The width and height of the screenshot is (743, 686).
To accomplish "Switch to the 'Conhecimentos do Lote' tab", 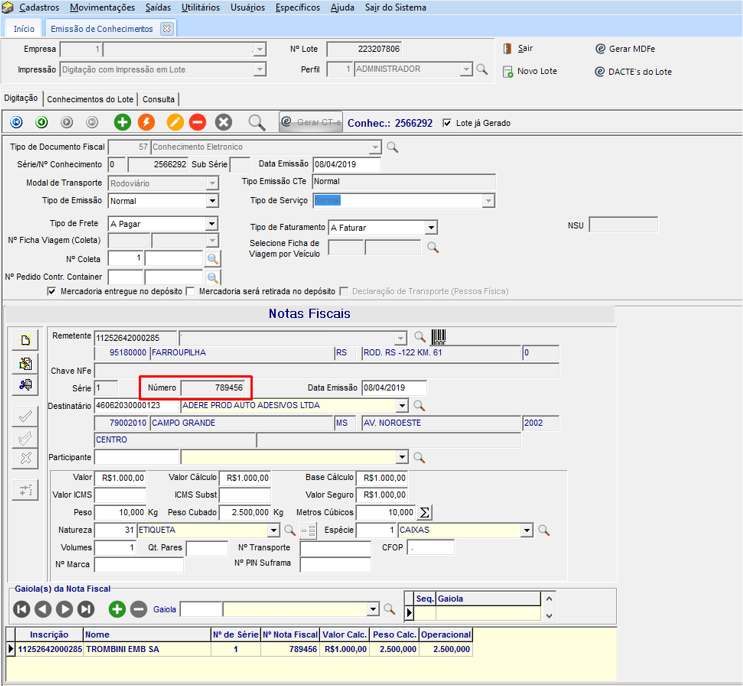I will click(90, 99).
